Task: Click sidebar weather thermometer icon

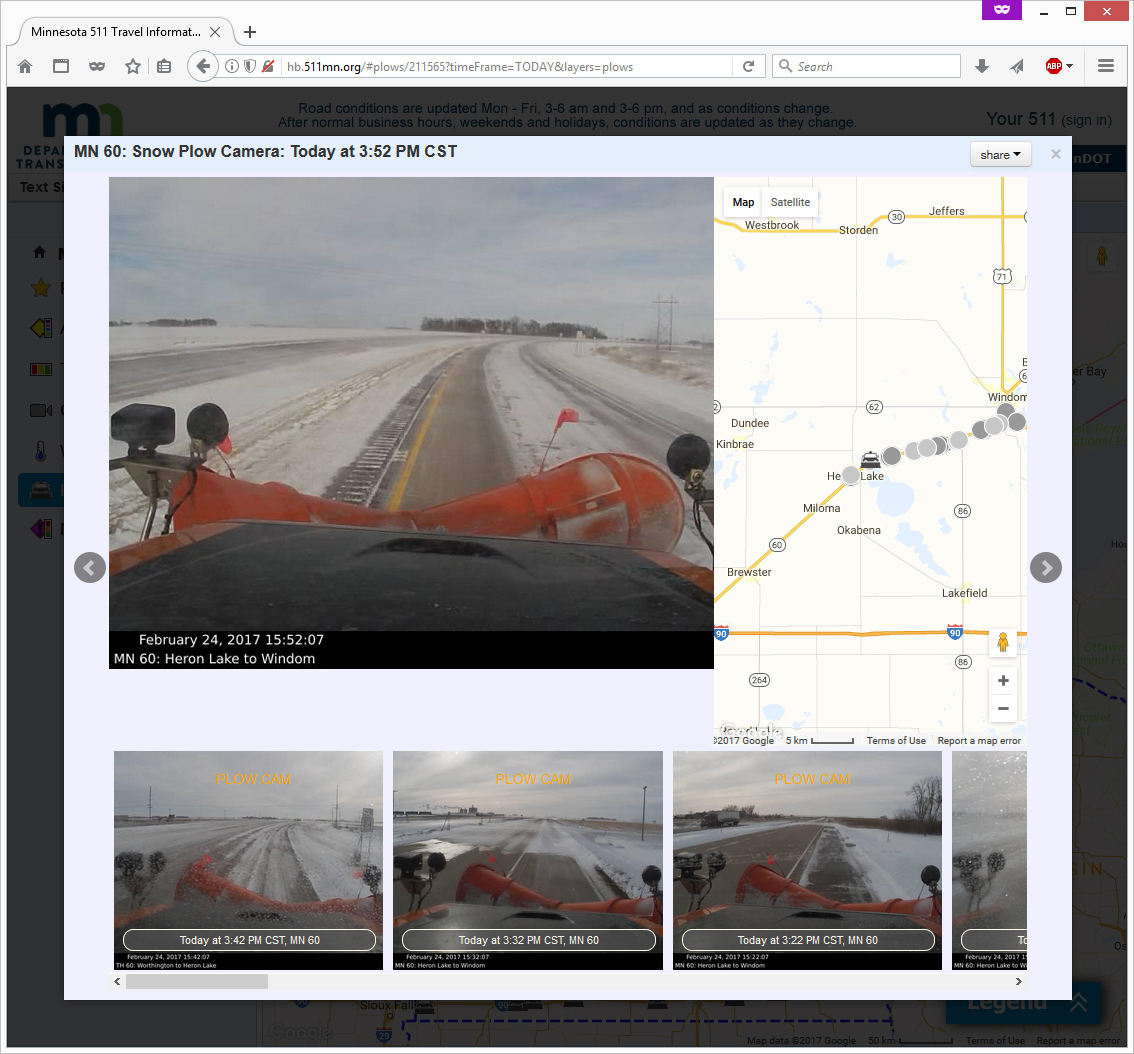Action: pyautogui.click(x=40, y=451)
